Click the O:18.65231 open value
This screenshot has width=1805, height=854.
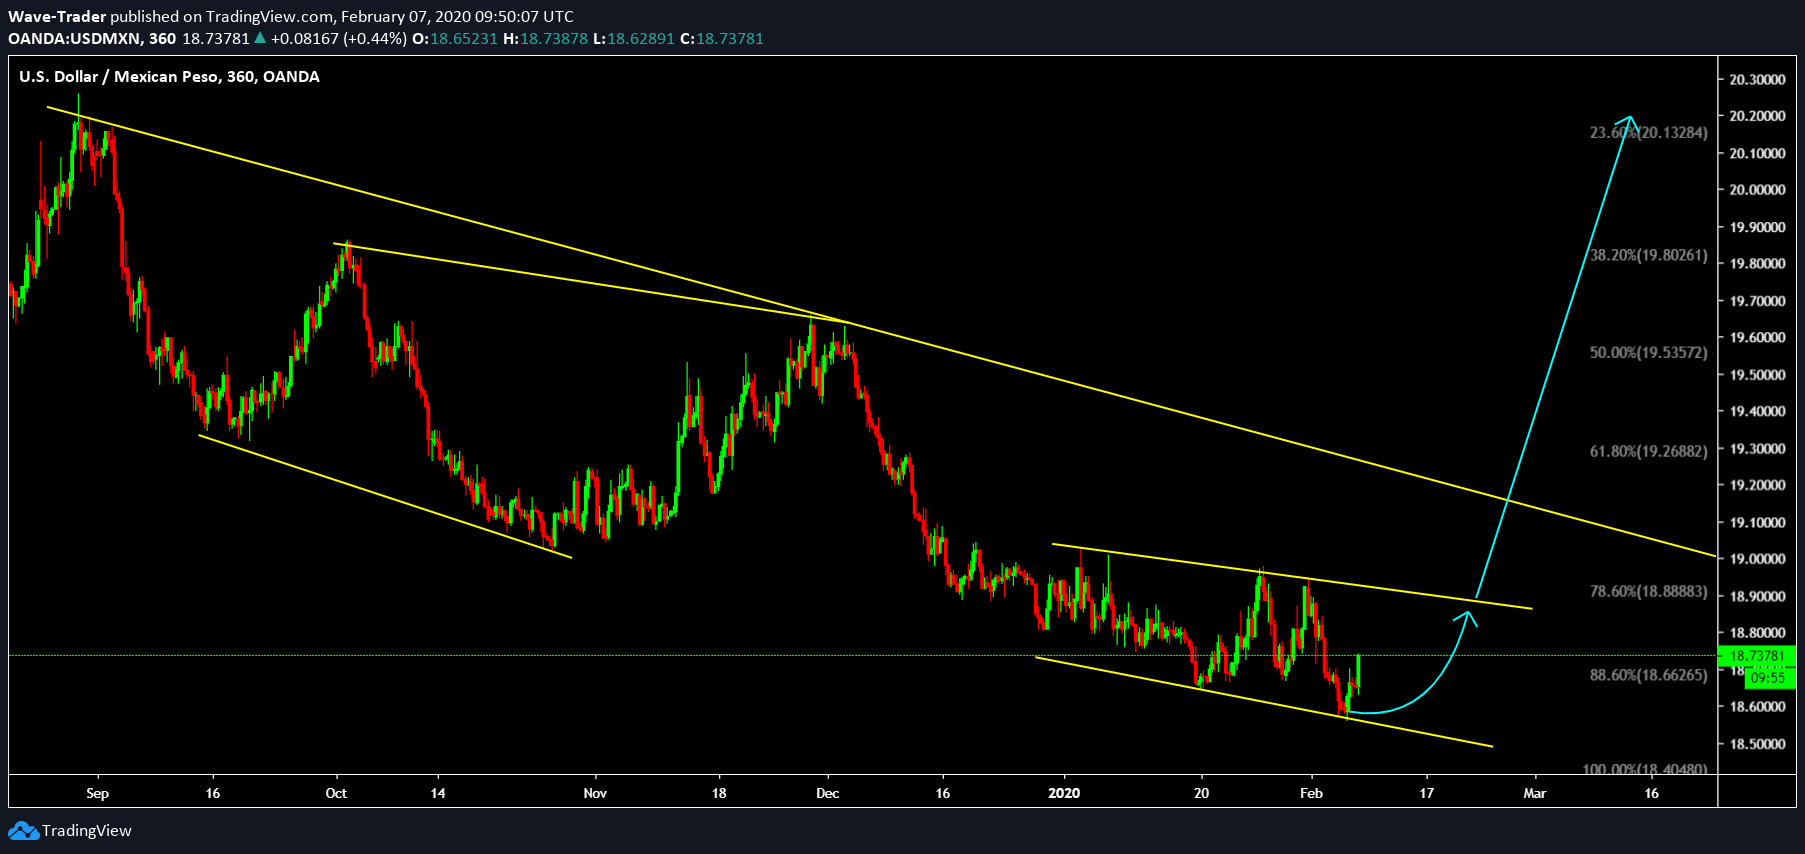point(455,38)
